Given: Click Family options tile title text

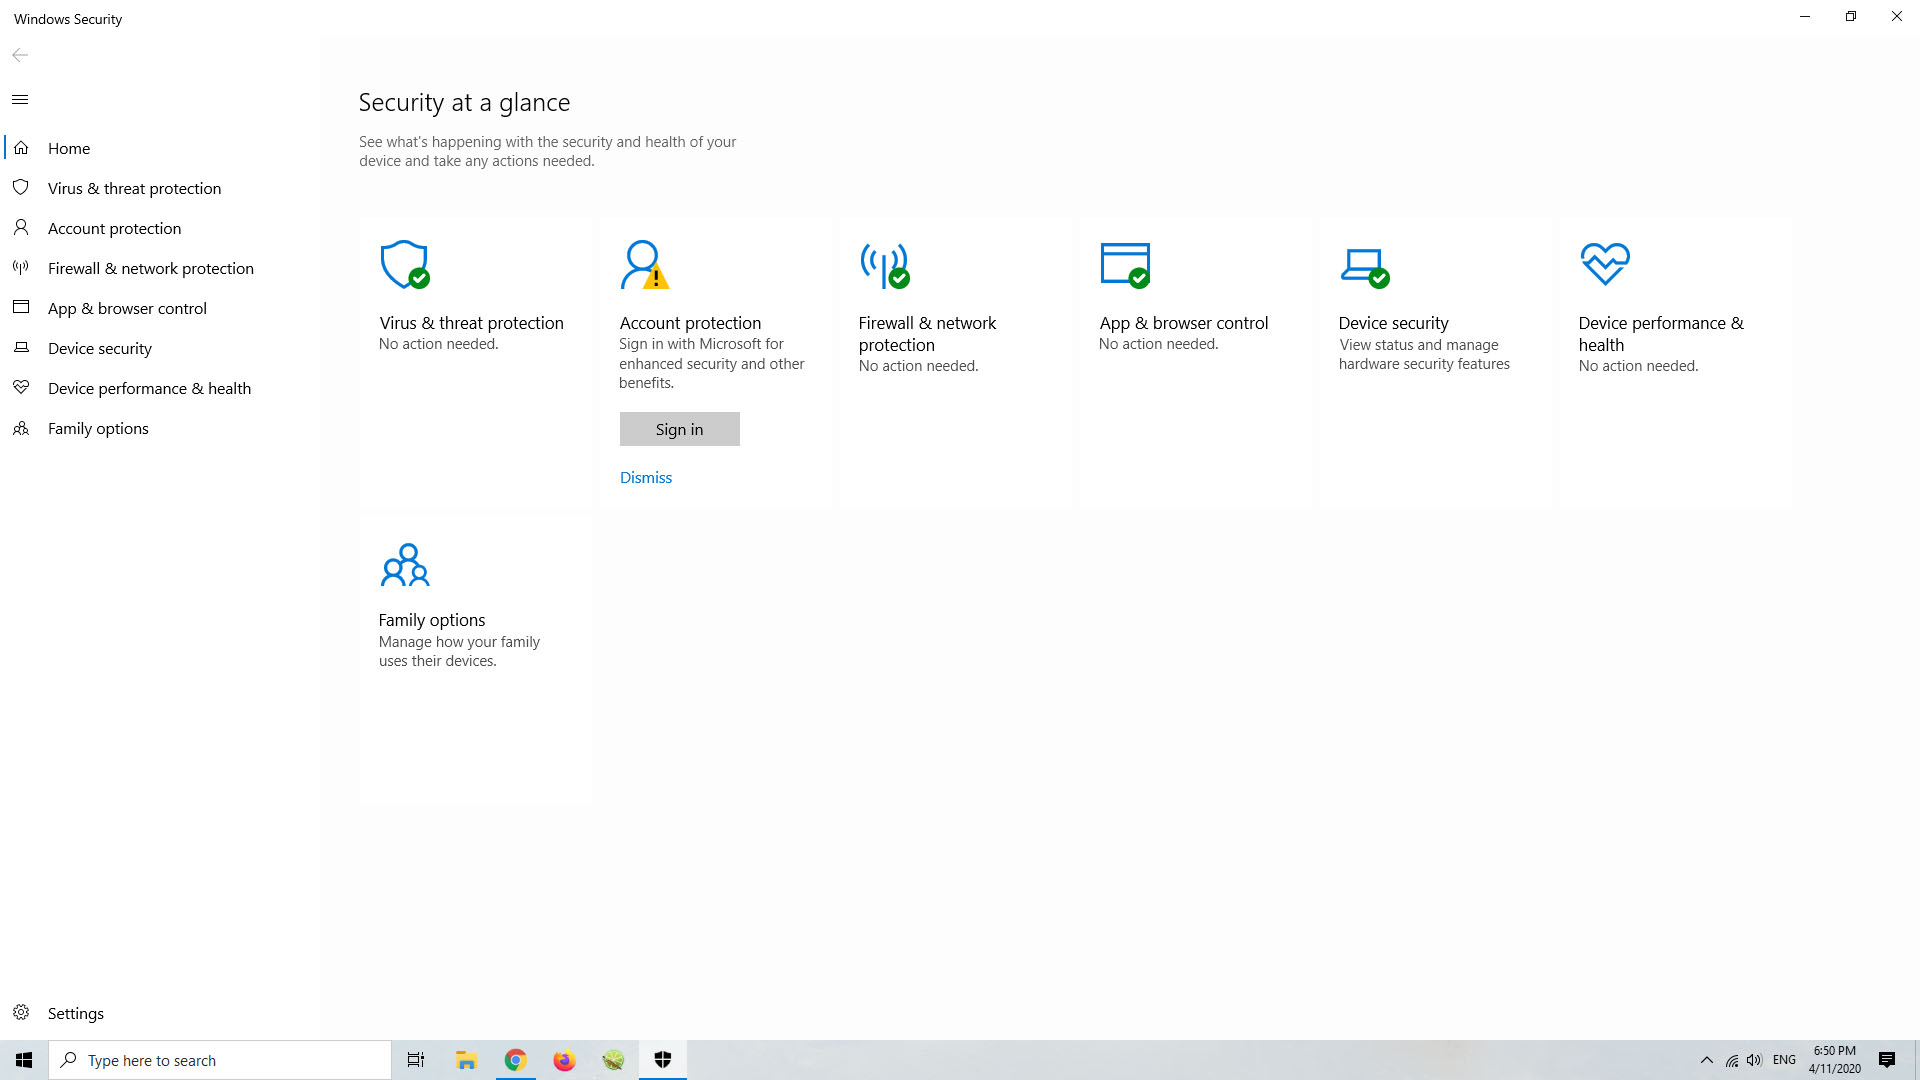Looking at the screenshot, I should coord(432,620).
